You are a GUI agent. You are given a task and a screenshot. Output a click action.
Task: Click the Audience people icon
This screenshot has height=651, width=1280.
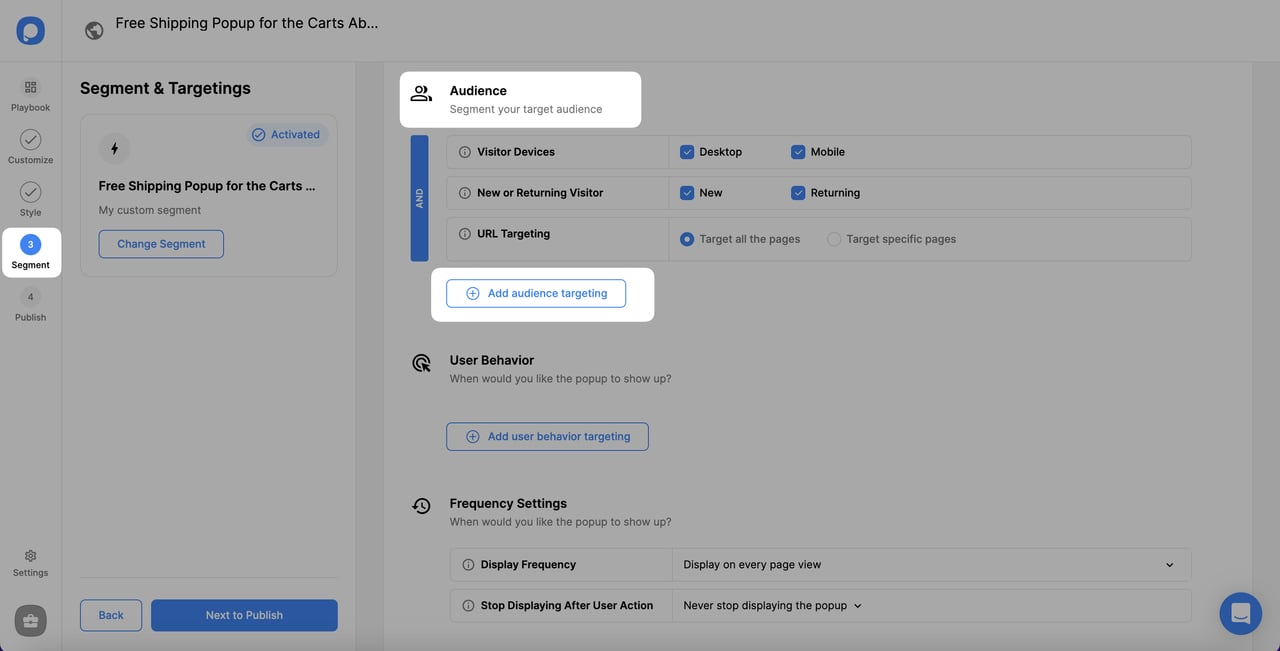click(422, 94)
